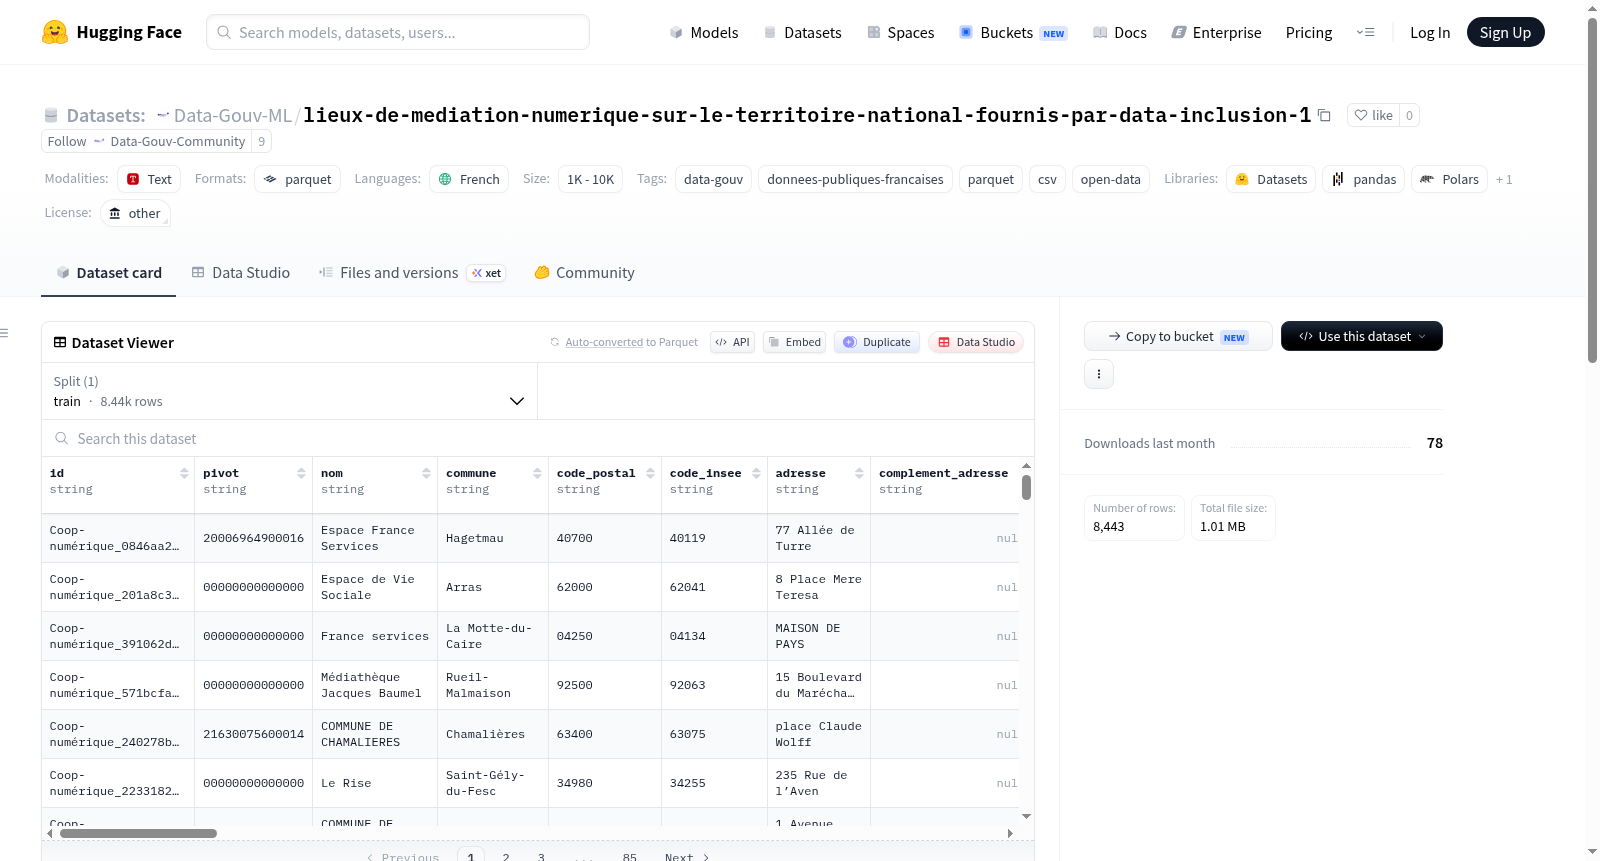The width and height of the screenshot is (1600, 861).
Task: Sort the table by the pivot column
Action: [x=301, y=473]
